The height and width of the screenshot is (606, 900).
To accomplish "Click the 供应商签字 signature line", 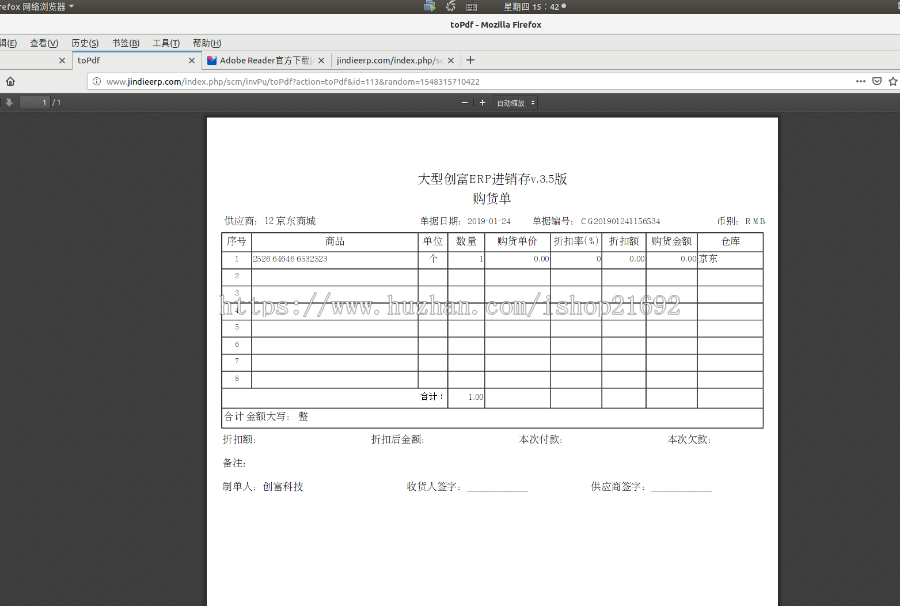I will [x=681, y=489].
